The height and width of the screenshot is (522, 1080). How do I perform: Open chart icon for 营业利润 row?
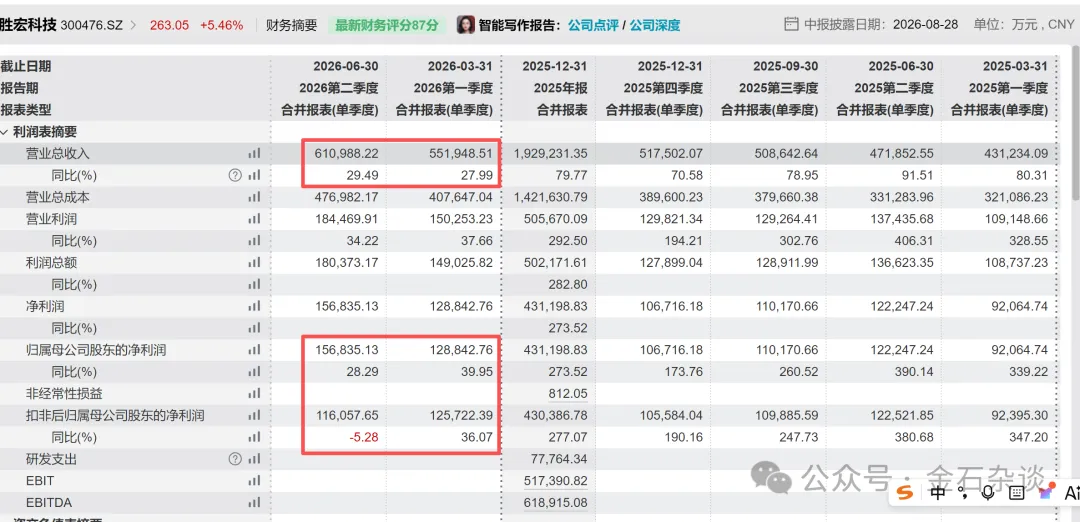coord(254,219)
